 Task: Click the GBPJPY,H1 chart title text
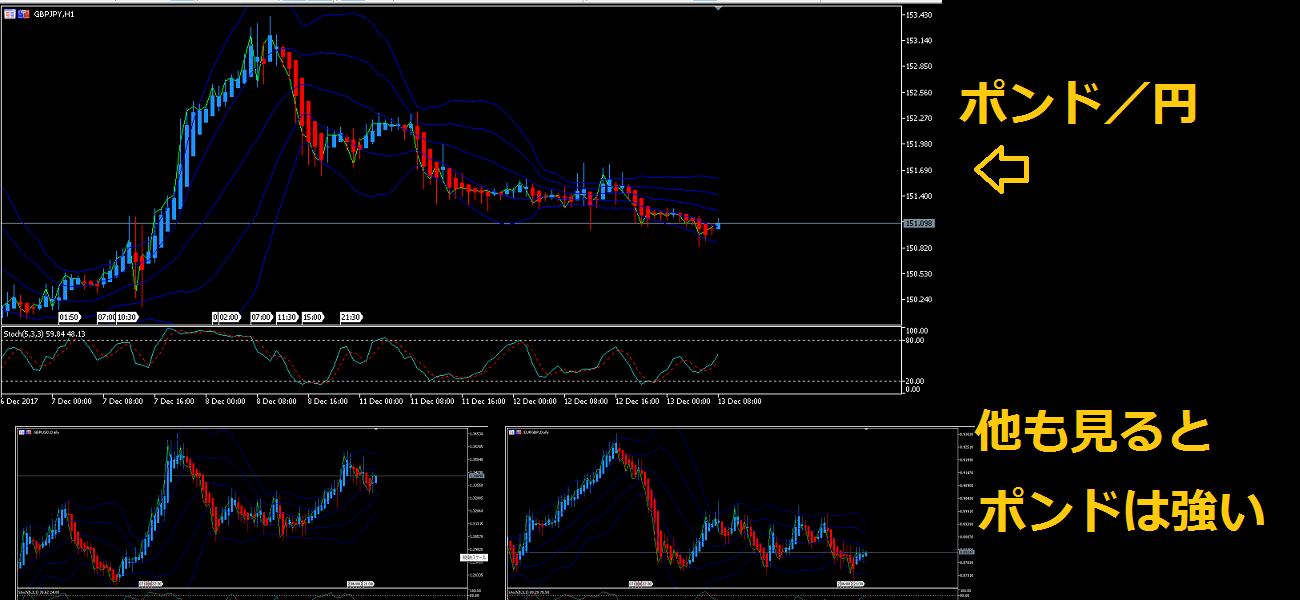54,14
